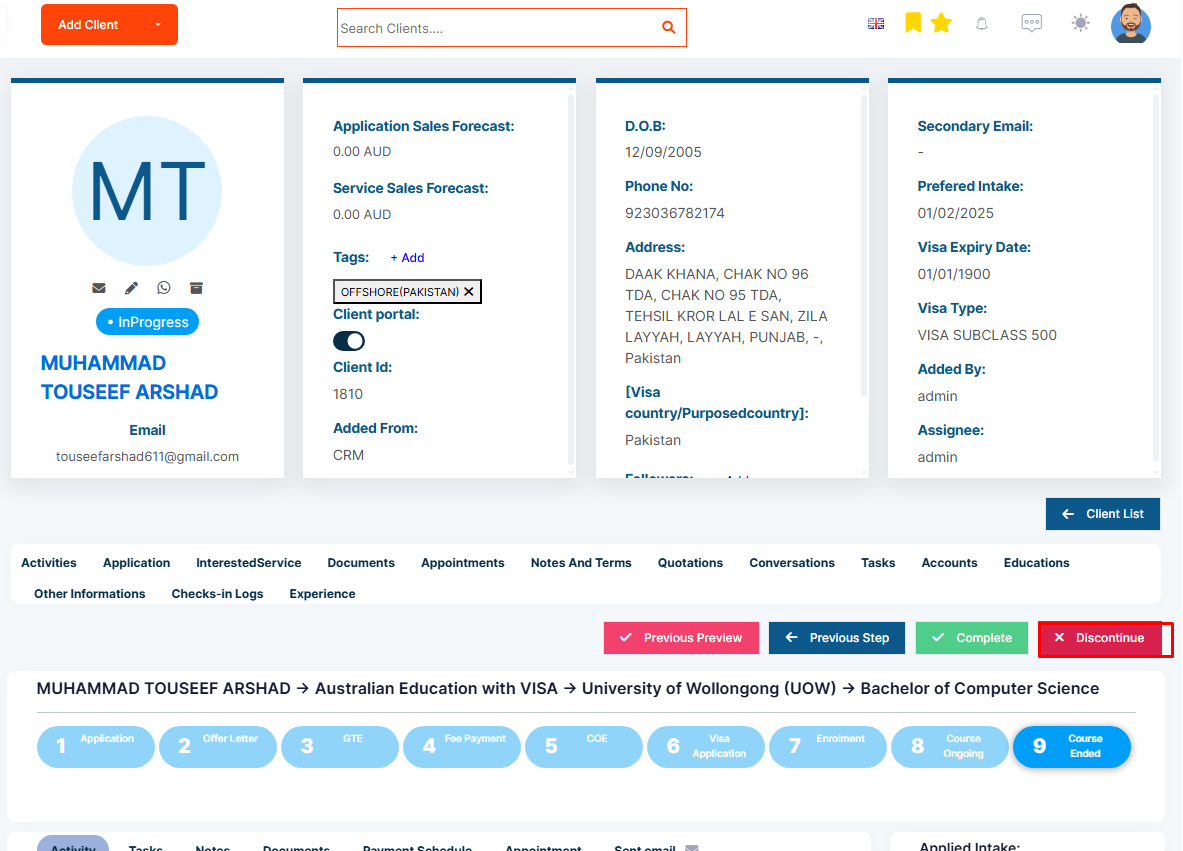This screenshot has height=851, width=1183.
Task: Click the + Add tags link
Action: (x=407, y=258)
